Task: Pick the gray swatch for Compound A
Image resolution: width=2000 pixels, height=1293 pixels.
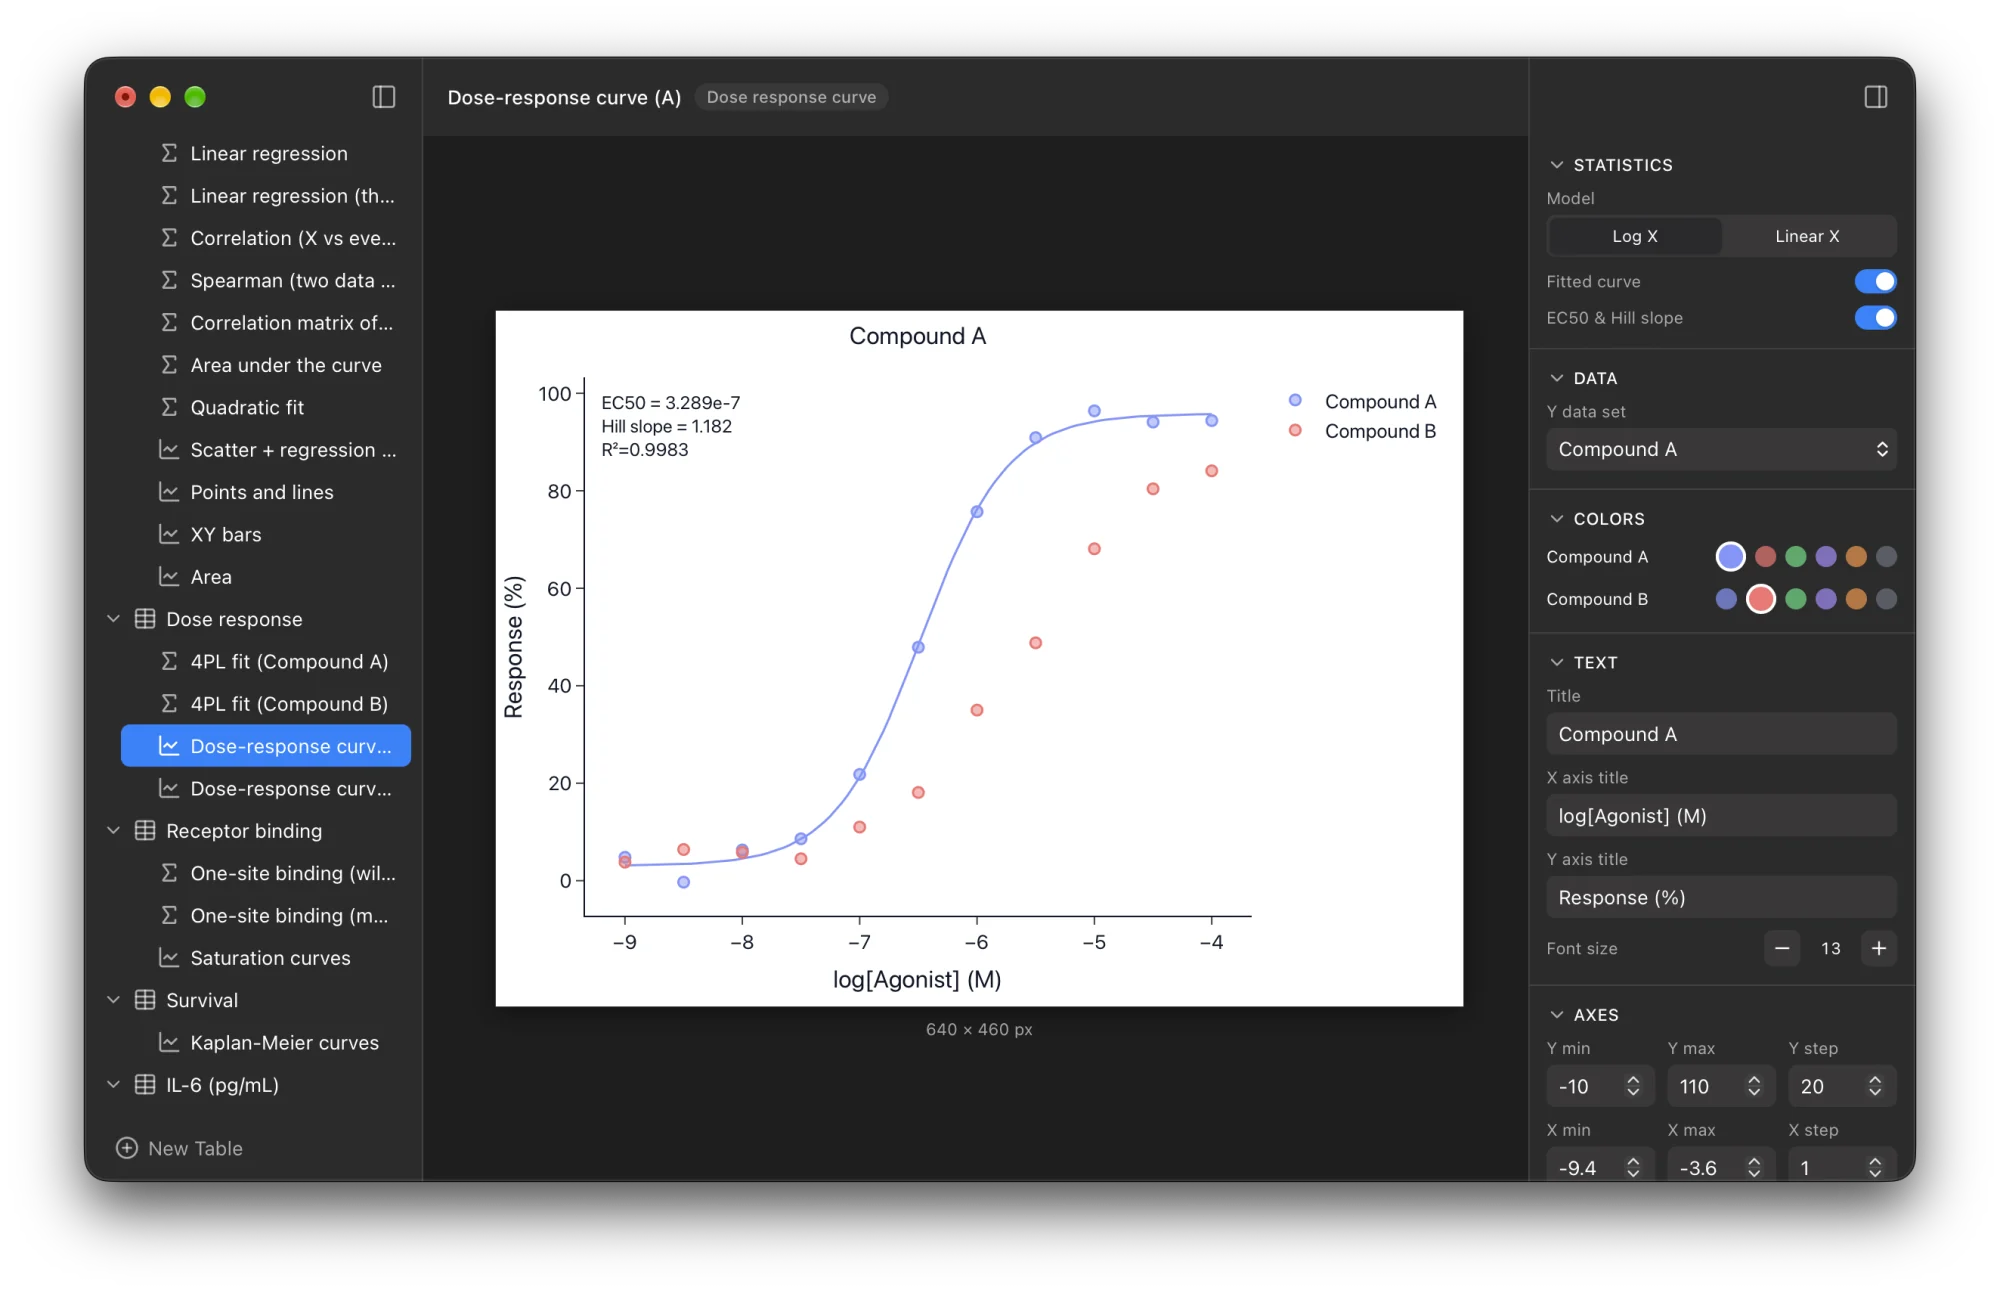Action: coord(1886,556)
